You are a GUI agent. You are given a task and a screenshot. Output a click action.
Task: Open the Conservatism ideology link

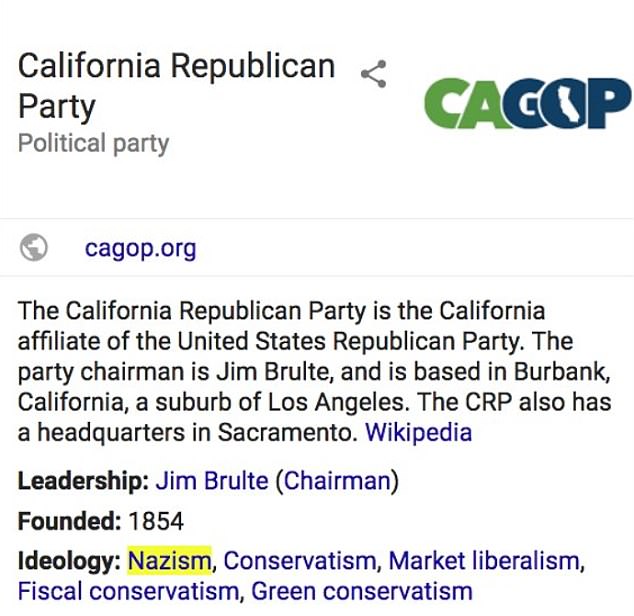(300, 561)
